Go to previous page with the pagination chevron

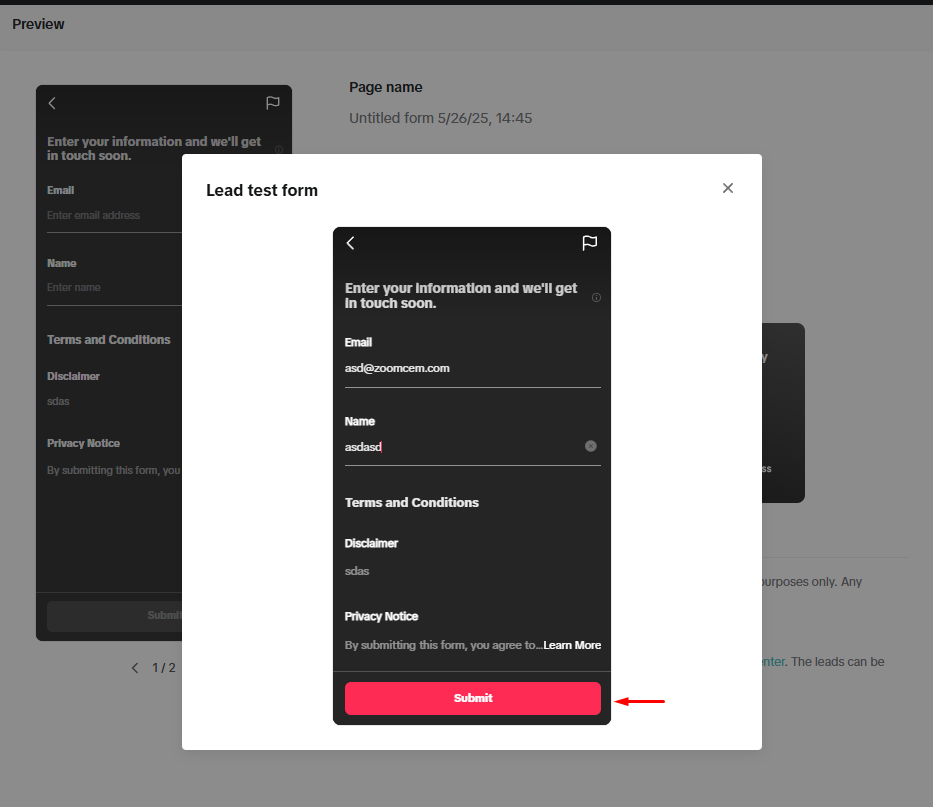pyautogui.click(x=135, y=668)
